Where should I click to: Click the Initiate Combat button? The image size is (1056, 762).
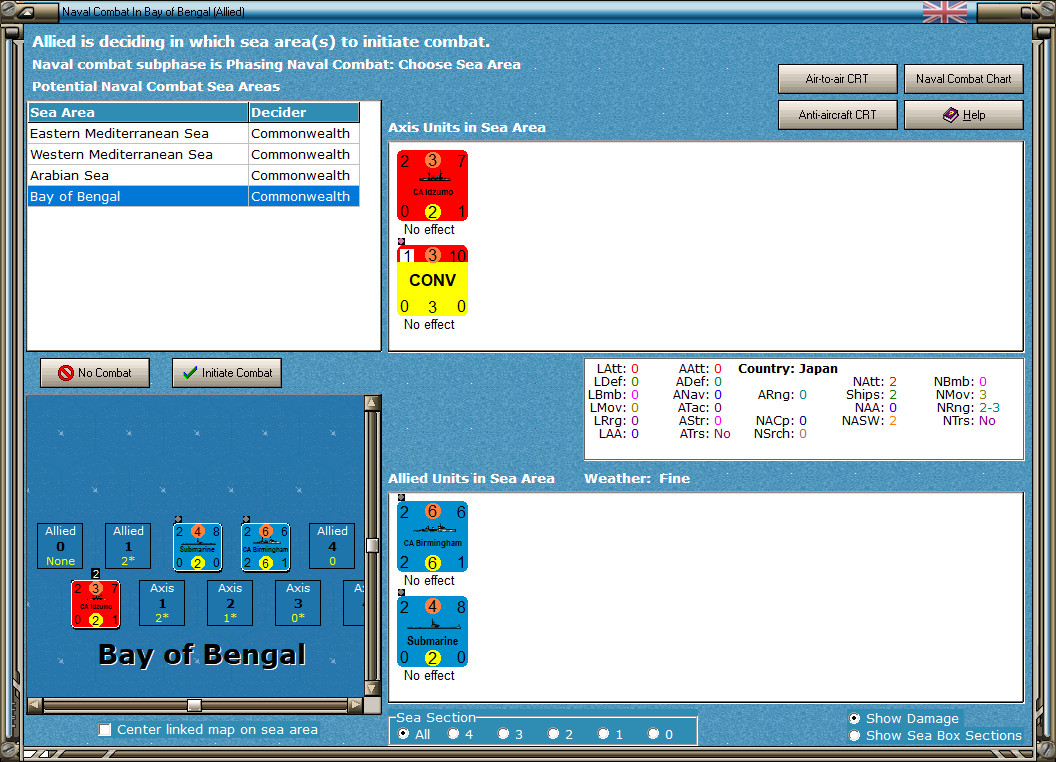tap(227, 373)
